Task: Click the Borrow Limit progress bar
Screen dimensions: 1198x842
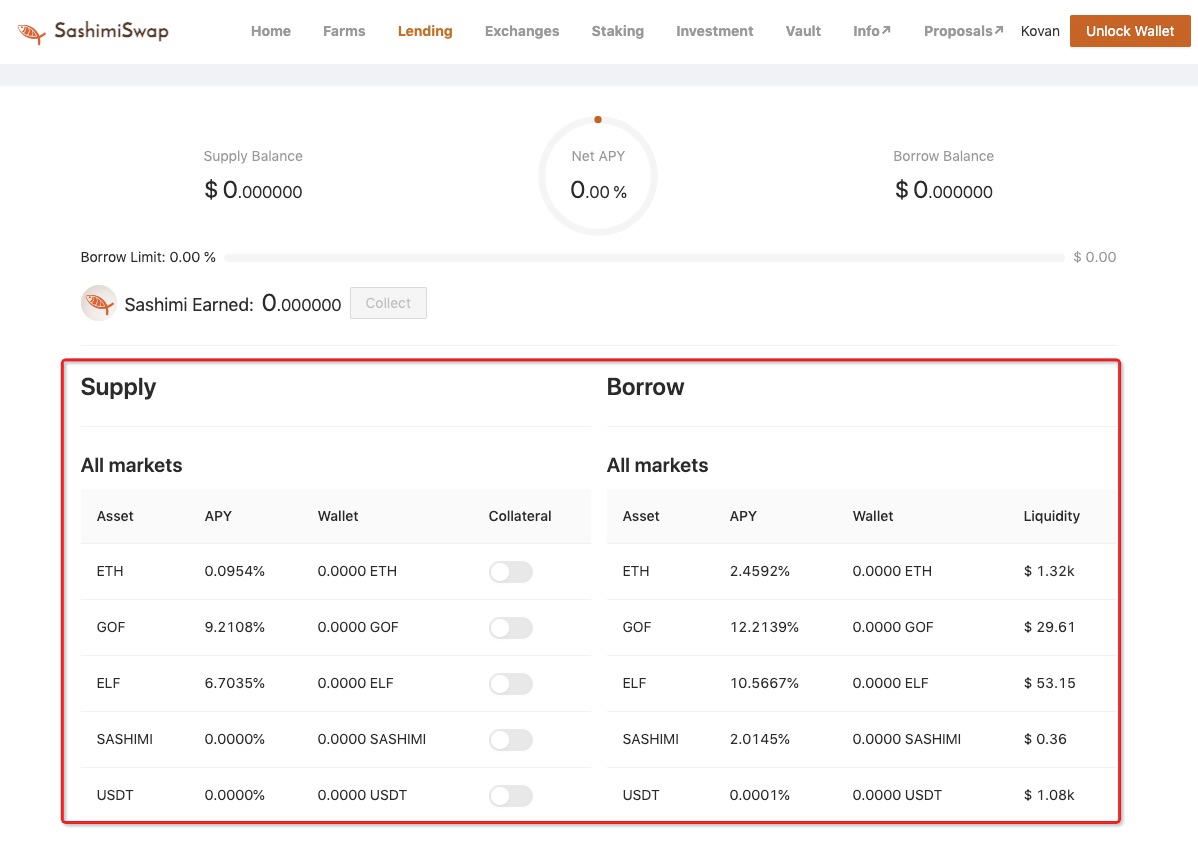Action: click(x=644, y=257)
